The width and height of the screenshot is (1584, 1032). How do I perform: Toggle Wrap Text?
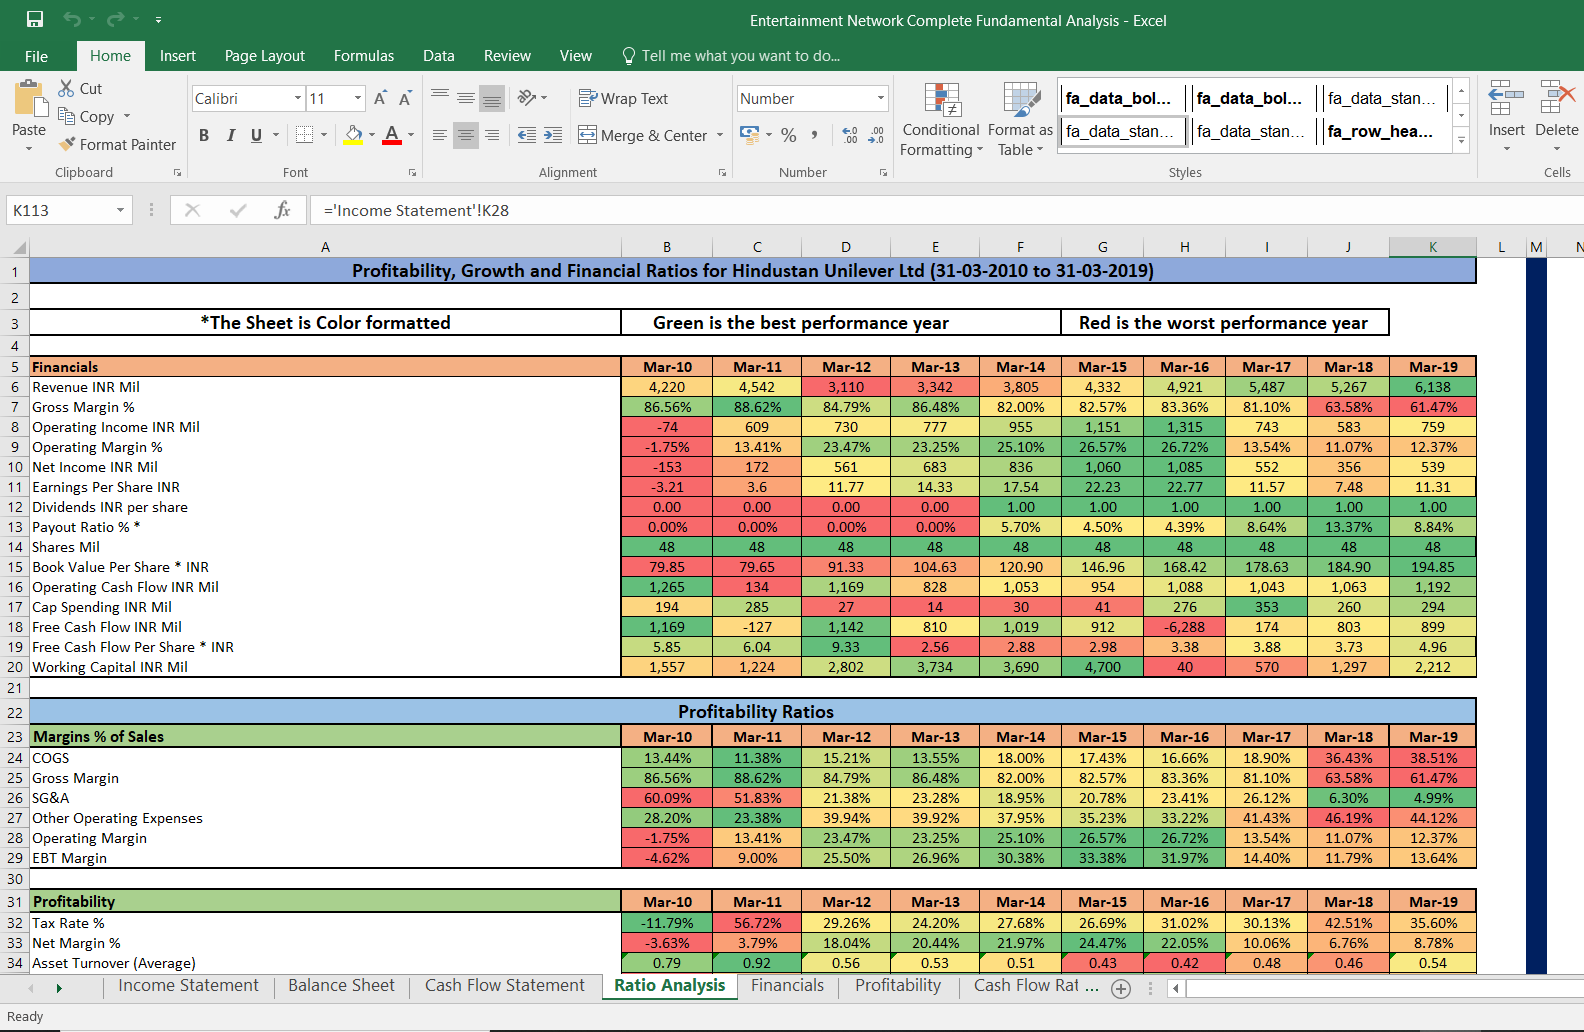[623, 98]
